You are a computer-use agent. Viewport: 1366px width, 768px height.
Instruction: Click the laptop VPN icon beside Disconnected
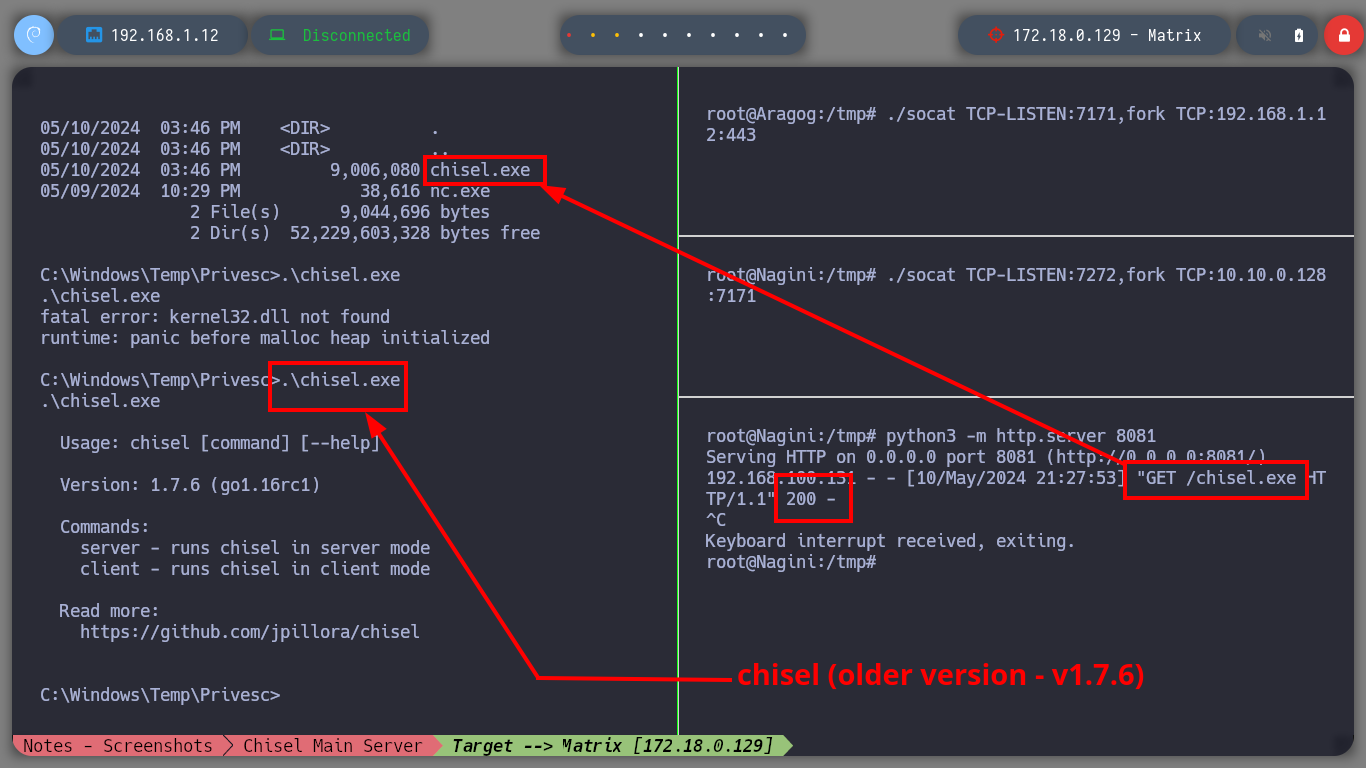tap(280, 35)
